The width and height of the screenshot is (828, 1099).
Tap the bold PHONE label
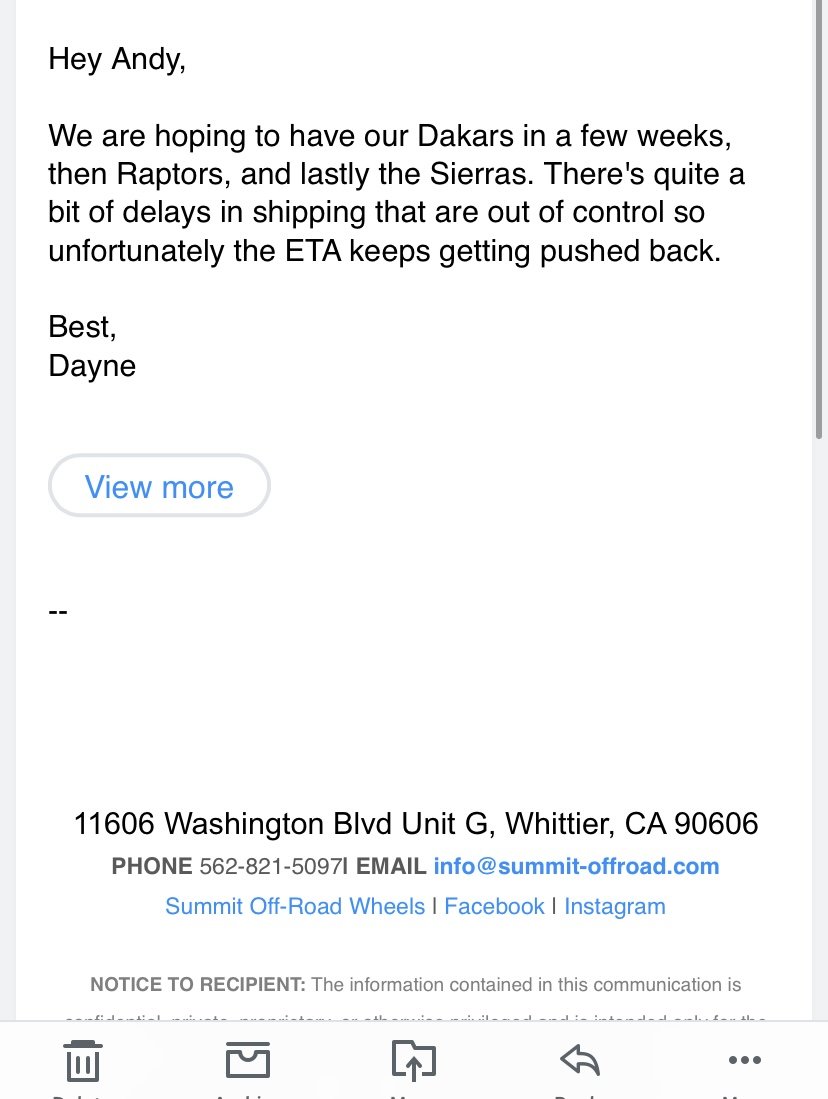click(x=151, y=866)
